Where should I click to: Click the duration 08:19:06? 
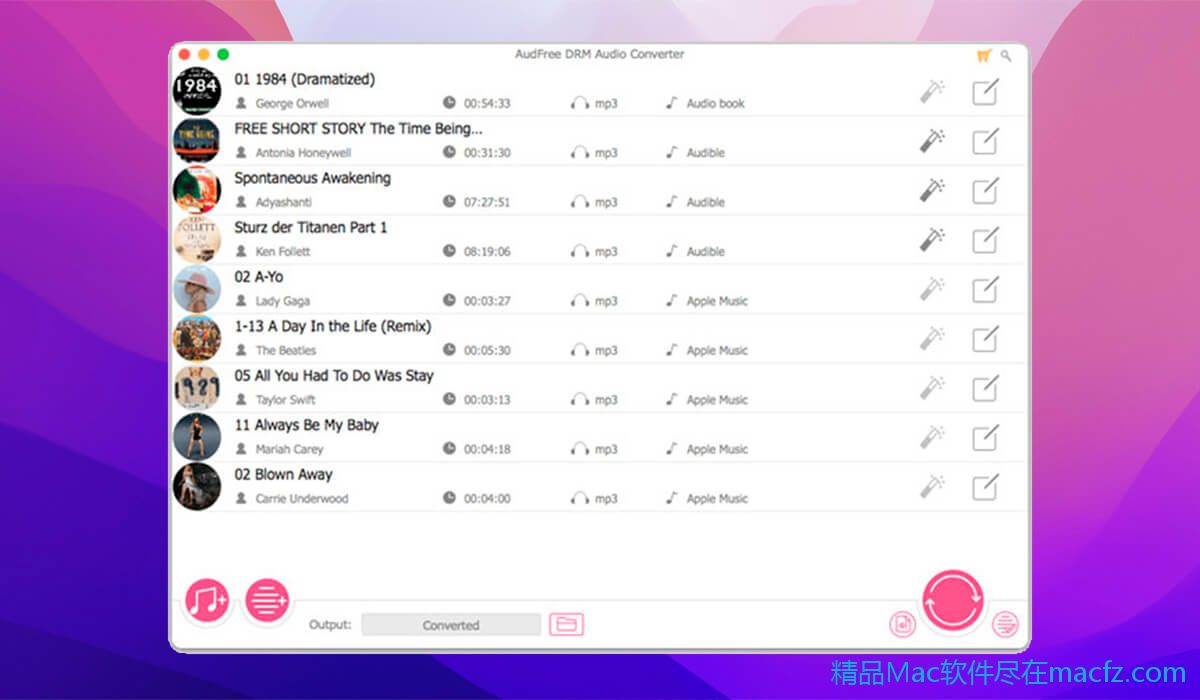487,252
